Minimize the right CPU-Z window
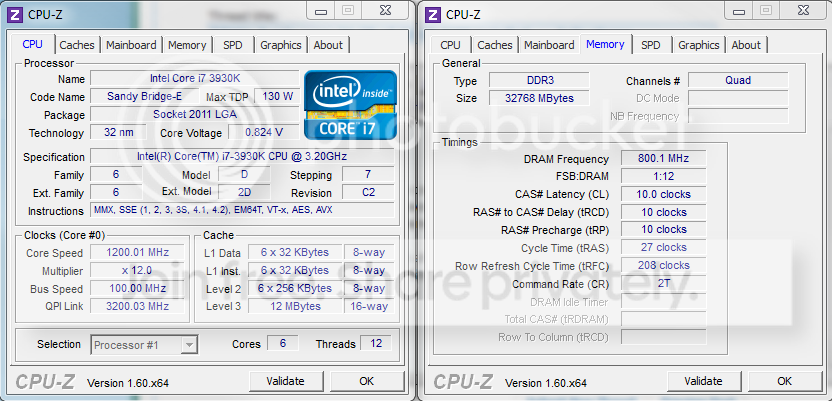 point(738,10)
